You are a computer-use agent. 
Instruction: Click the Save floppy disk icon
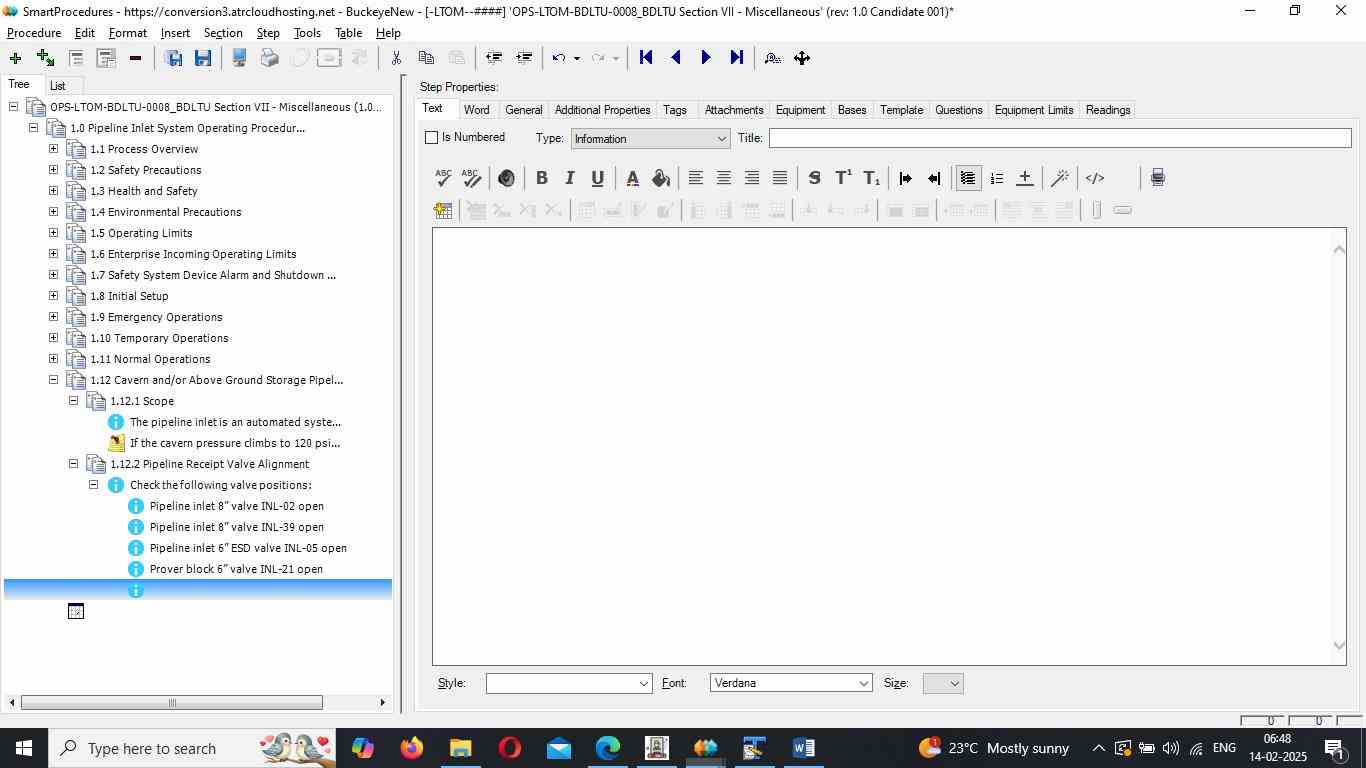click(203, 58)
